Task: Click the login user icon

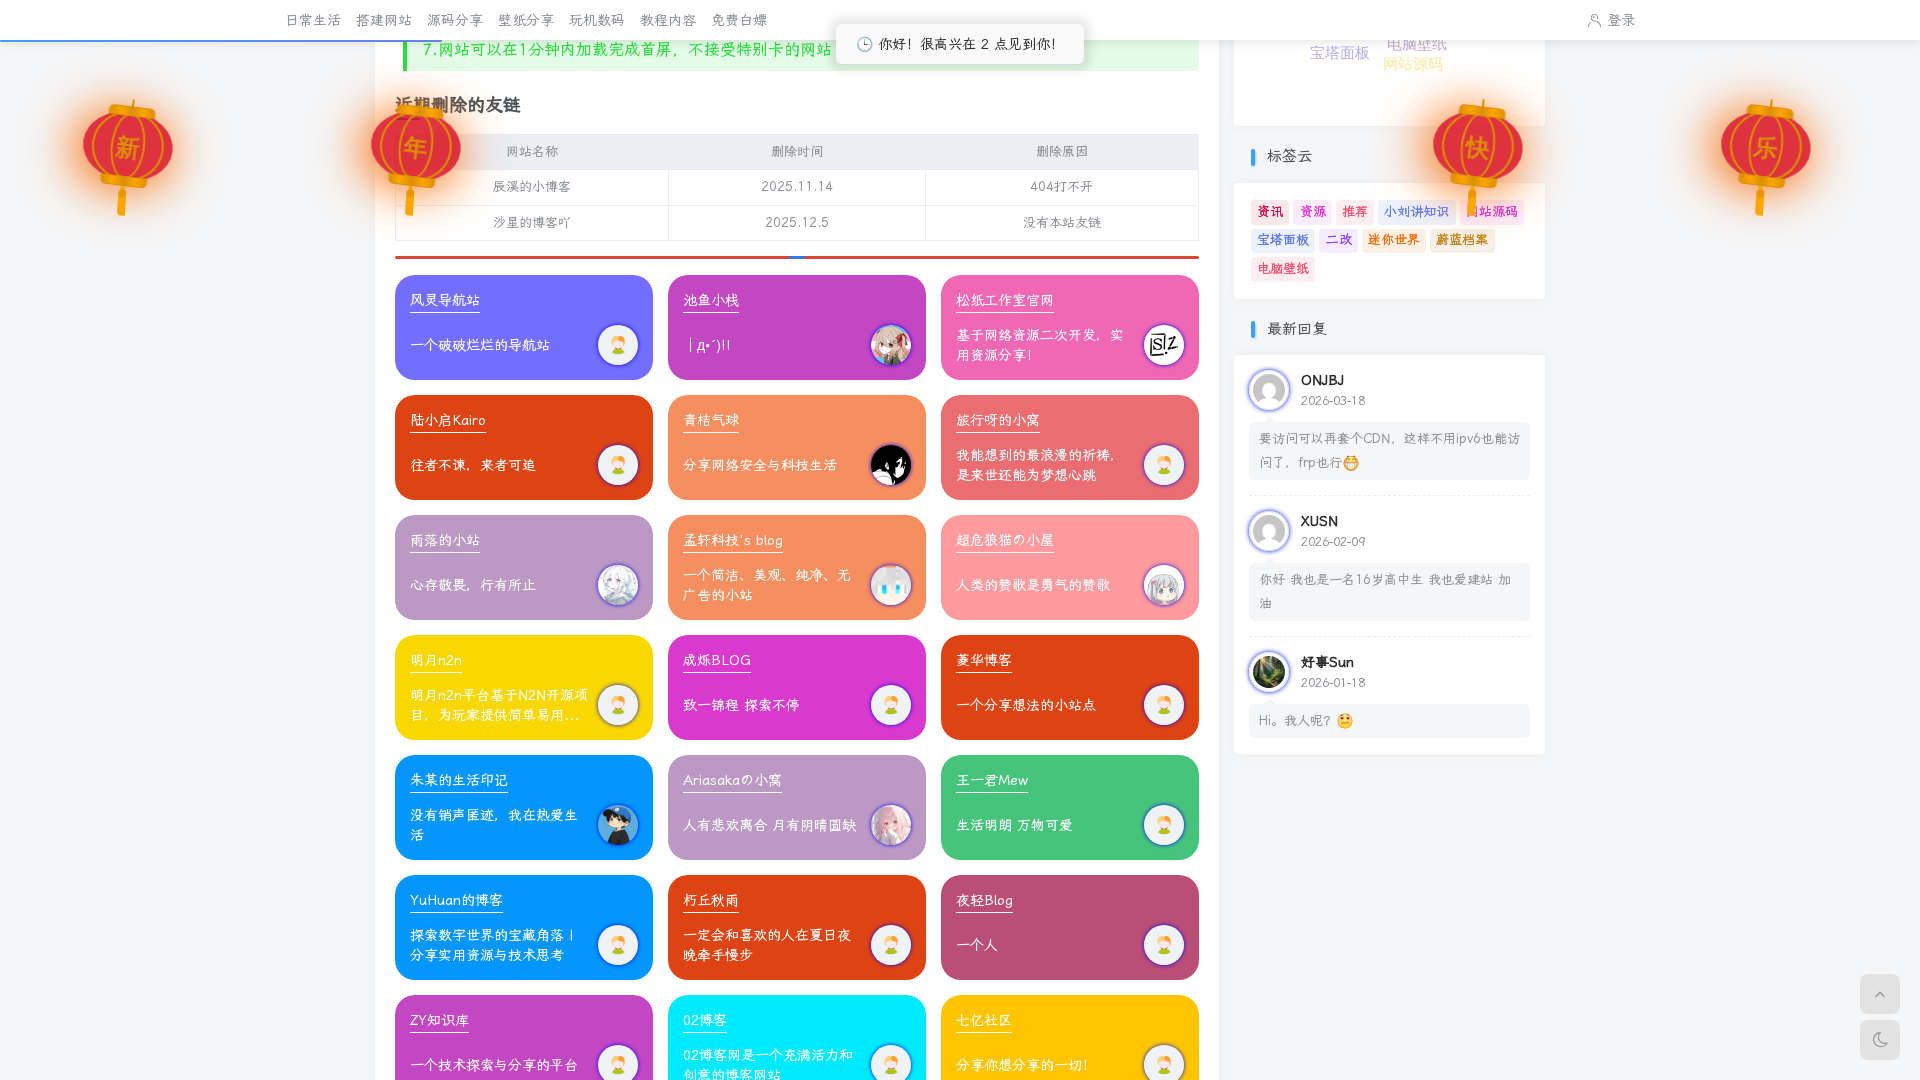Action: pos(1594,20)
